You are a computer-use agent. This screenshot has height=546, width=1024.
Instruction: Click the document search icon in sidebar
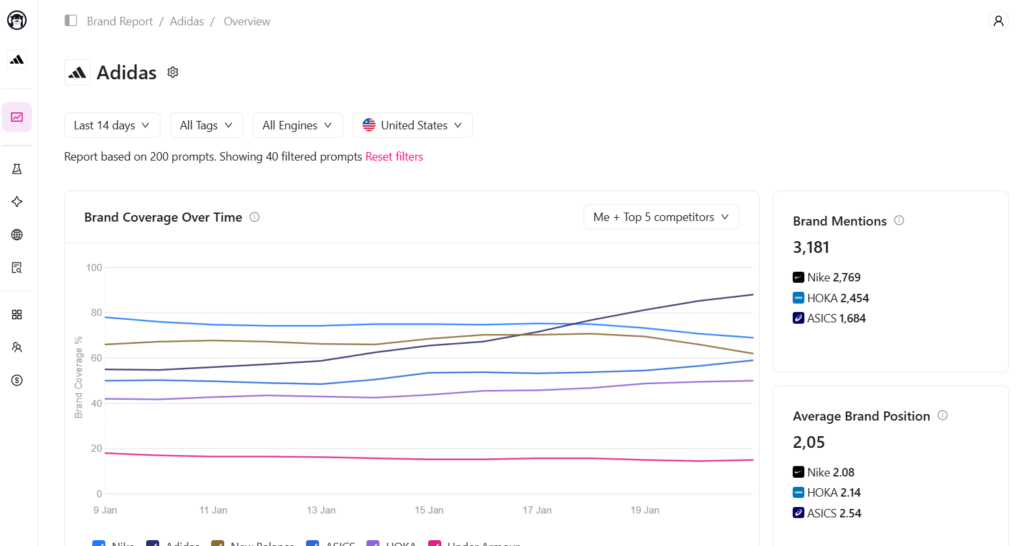click(x=17, y=268)
